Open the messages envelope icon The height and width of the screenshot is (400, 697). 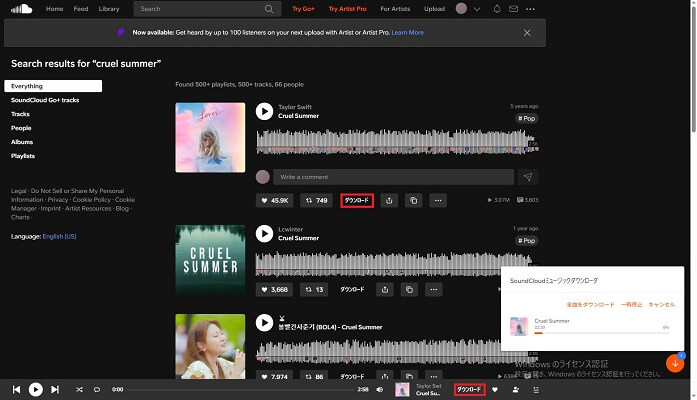tap(513, 9)
